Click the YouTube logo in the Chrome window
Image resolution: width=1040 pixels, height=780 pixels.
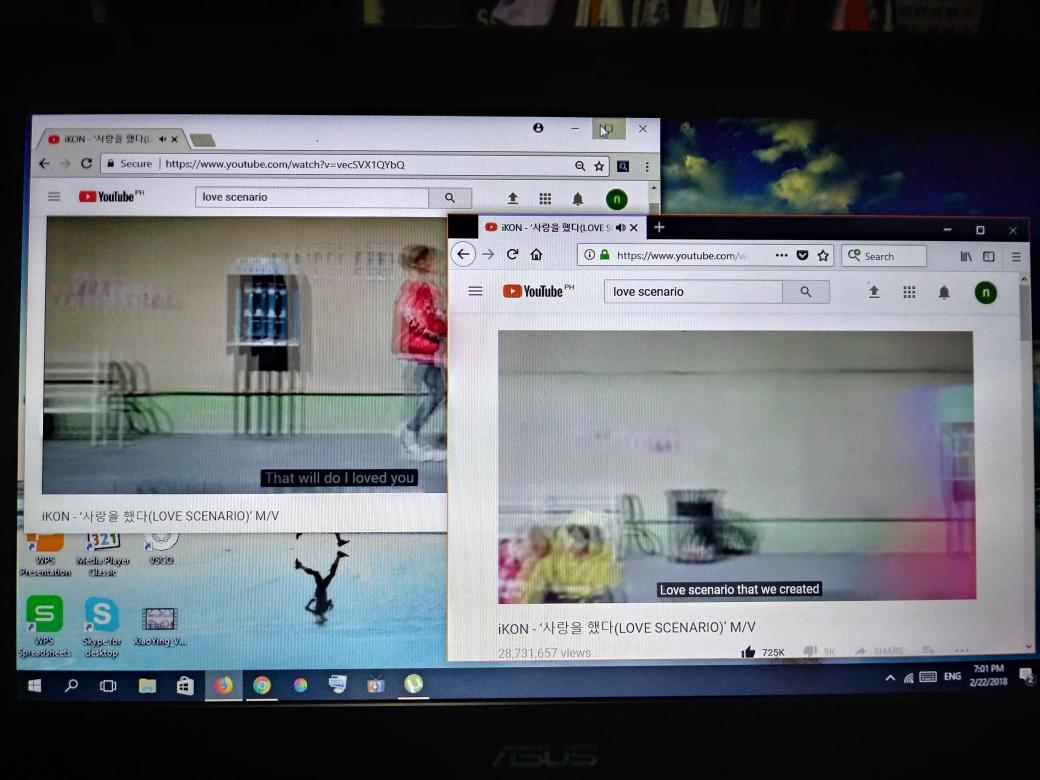tap(106, 196)
